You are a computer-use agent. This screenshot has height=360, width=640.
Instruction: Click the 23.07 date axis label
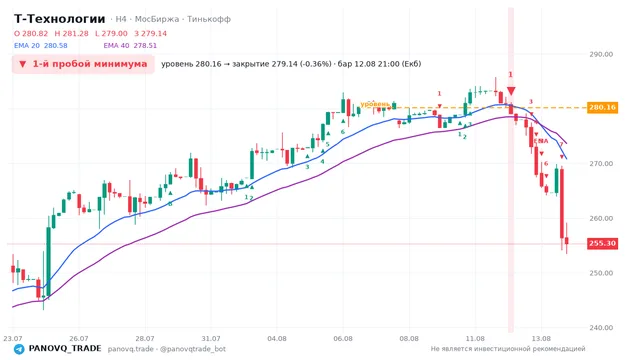(x=13, y=338)
